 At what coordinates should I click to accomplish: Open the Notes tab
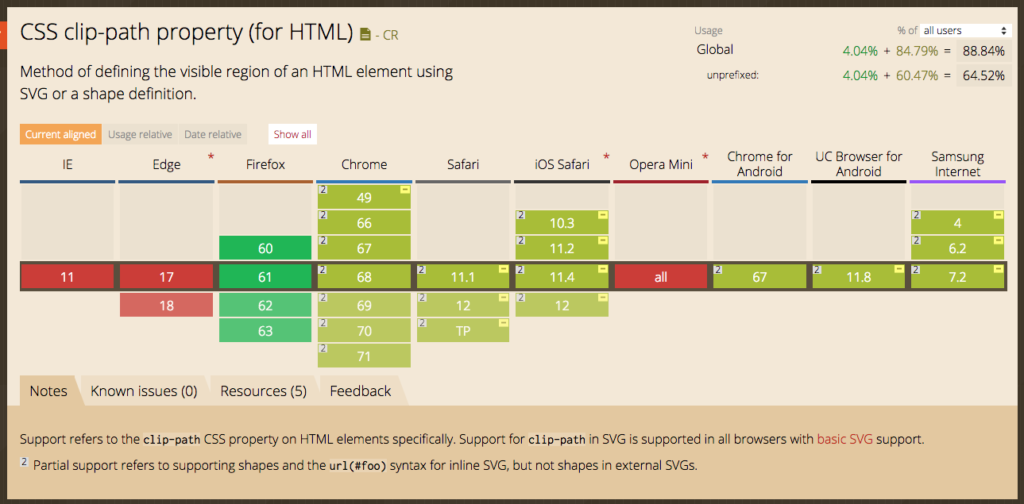[x=48, y=391]
